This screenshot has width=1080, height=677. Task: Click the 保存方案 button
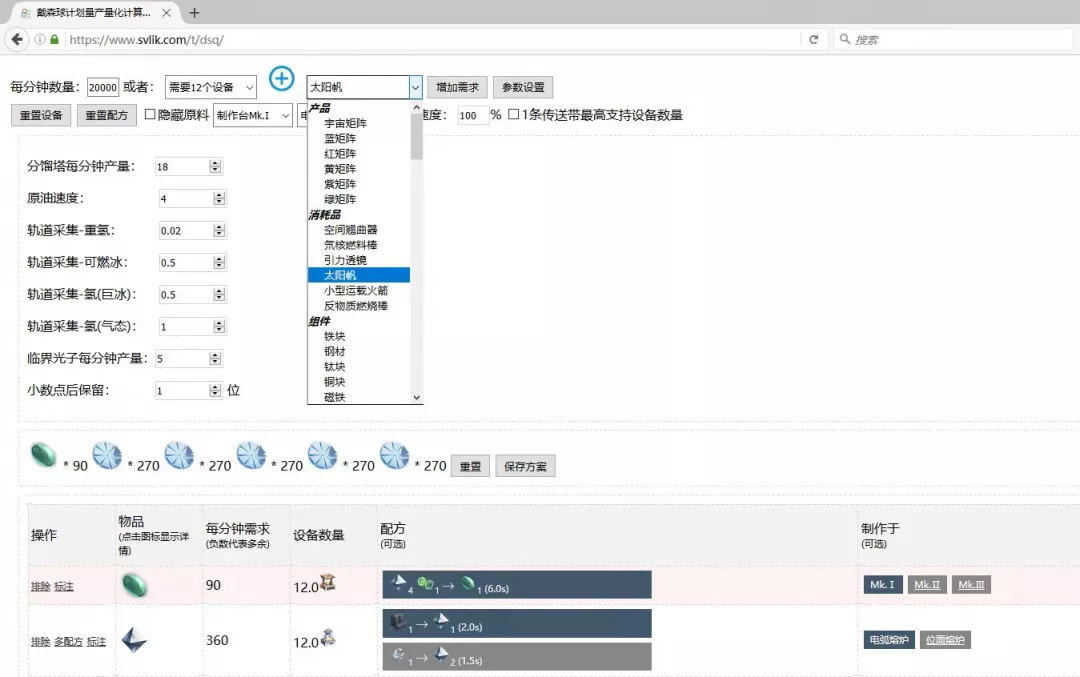[525, 466]
